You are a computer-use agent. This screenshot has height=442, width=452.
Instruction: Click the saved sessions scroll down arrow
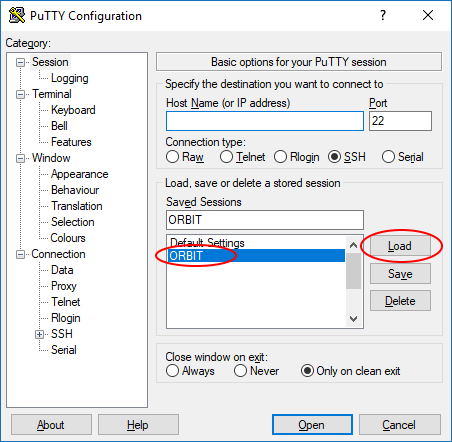click(353, 319)
